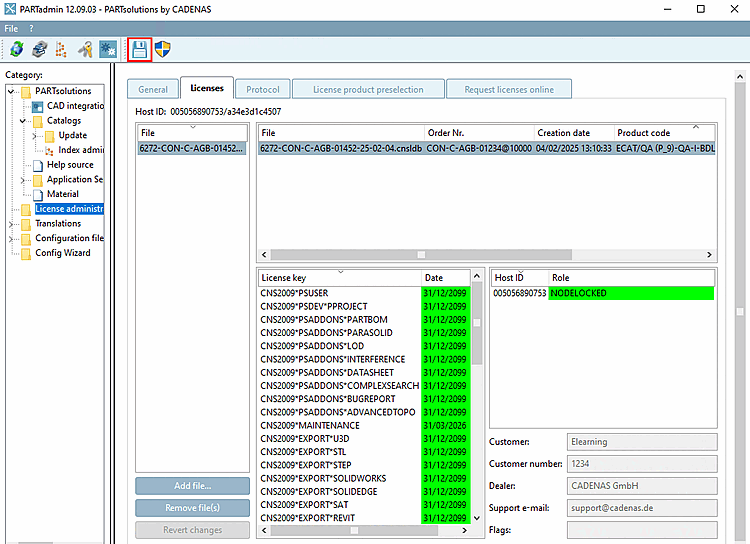
Task: Click the admin shield toolbar icon
Action: tap(161, 48)
